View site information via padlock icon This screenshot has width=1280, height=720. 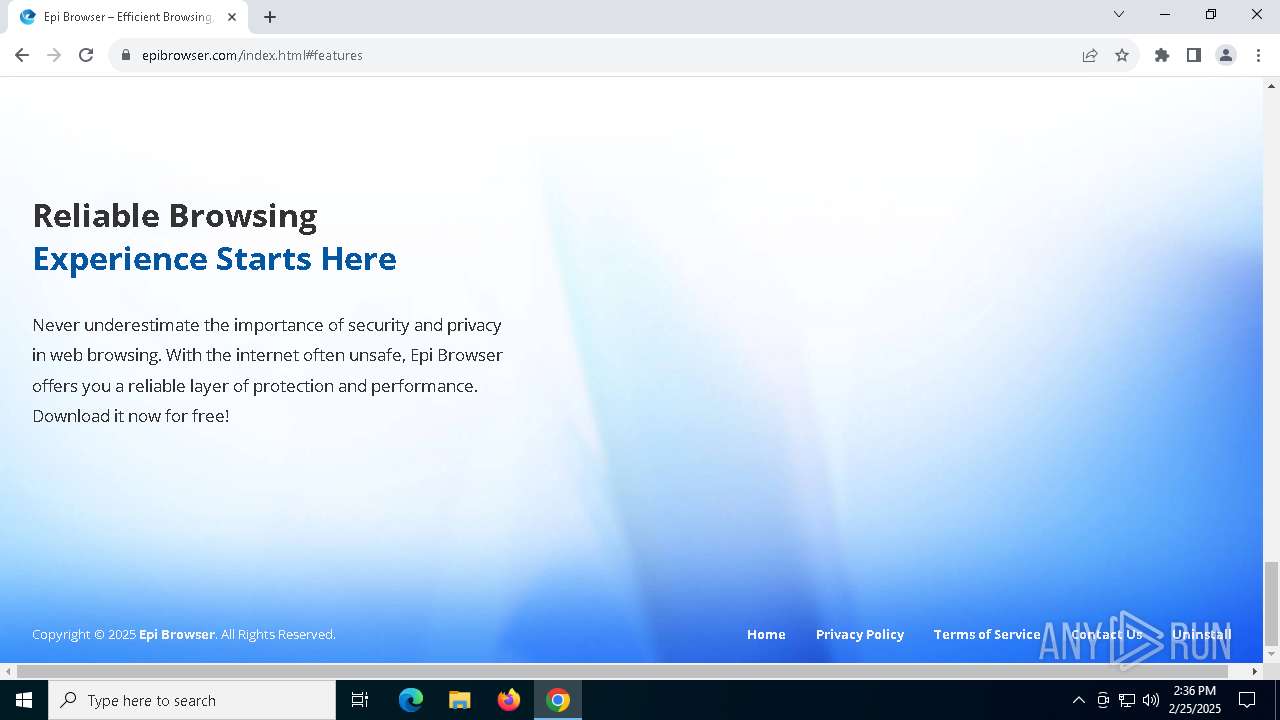pos(126,55)
